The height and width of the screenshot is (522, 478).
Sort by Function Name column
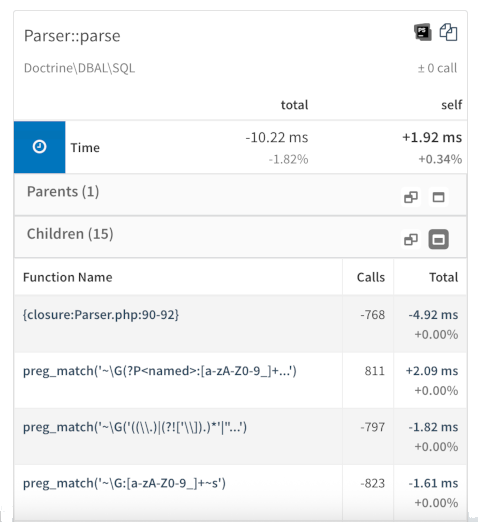pos(68,277)
